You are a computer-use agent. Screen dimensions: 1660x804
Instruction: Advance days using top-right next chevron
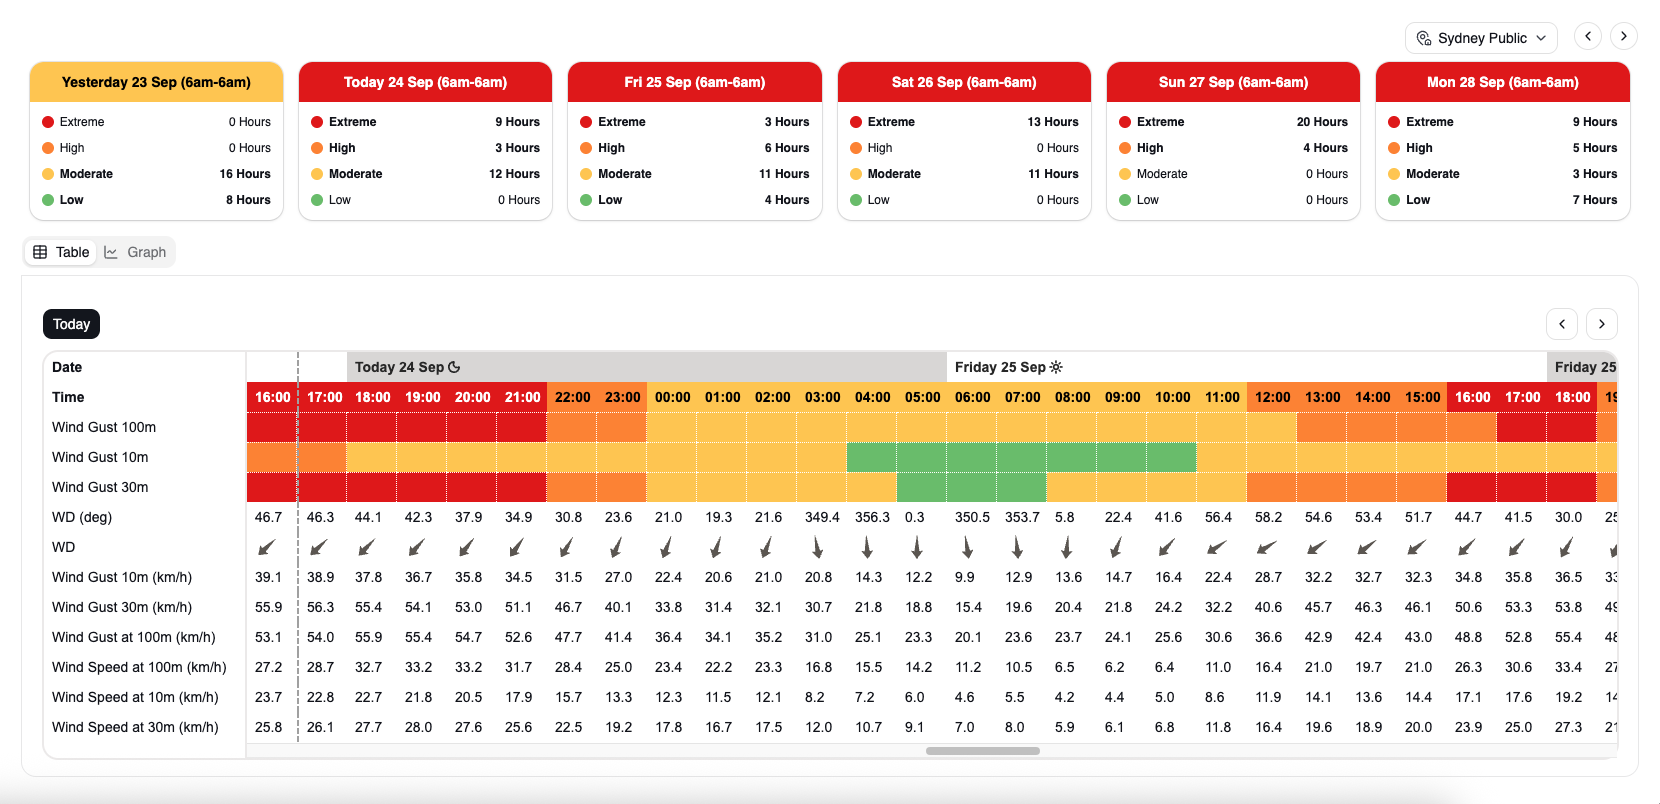(1624, 36)
